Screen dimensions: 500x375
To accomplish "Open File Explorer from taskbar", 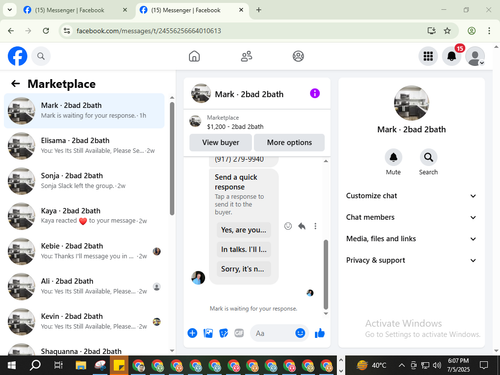I will [x=81, y=365].
